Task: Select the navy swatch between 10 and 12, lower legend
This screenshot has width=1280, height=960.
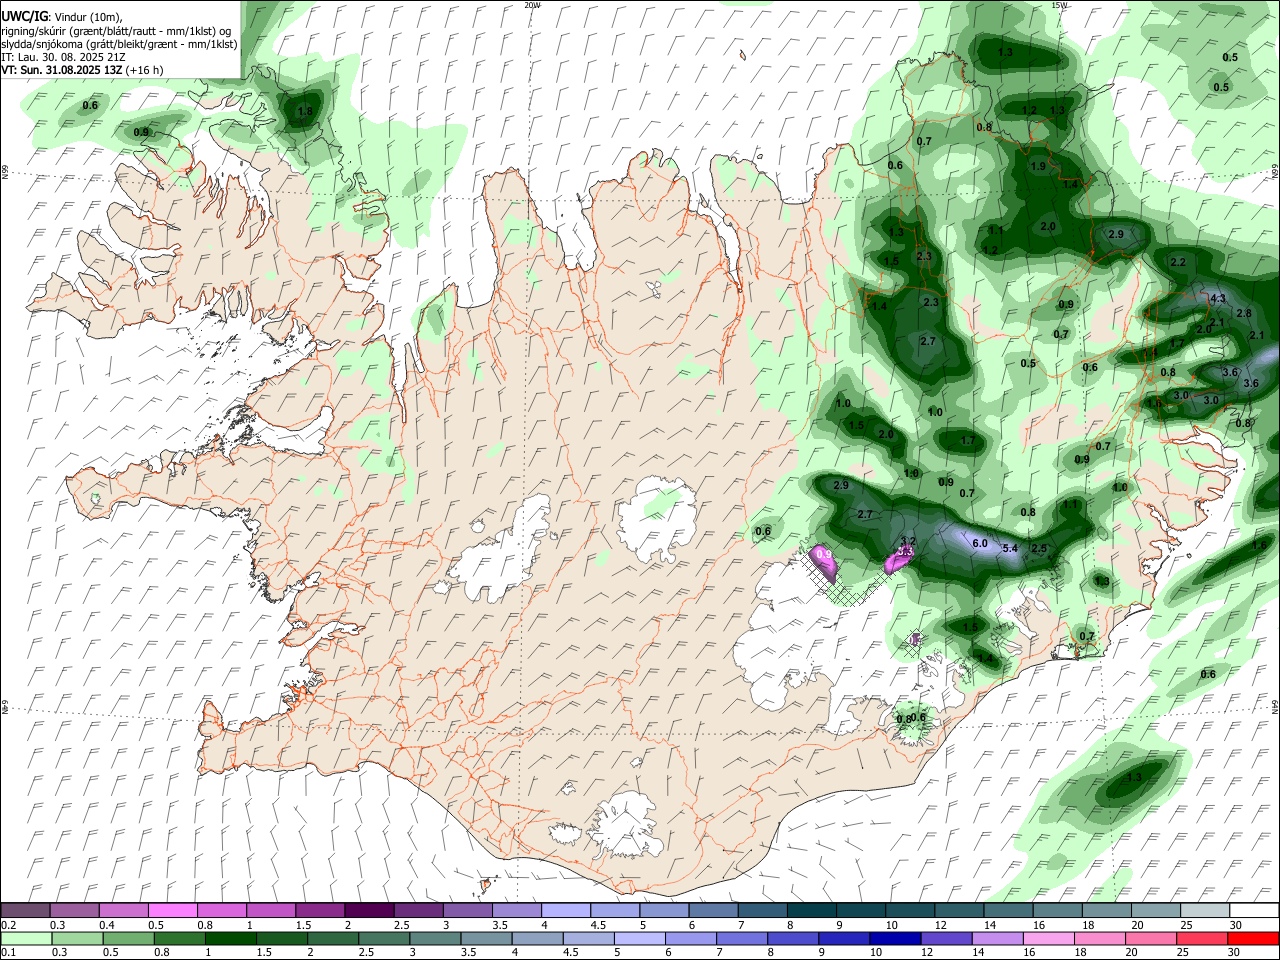Action: tap(895, 938)
